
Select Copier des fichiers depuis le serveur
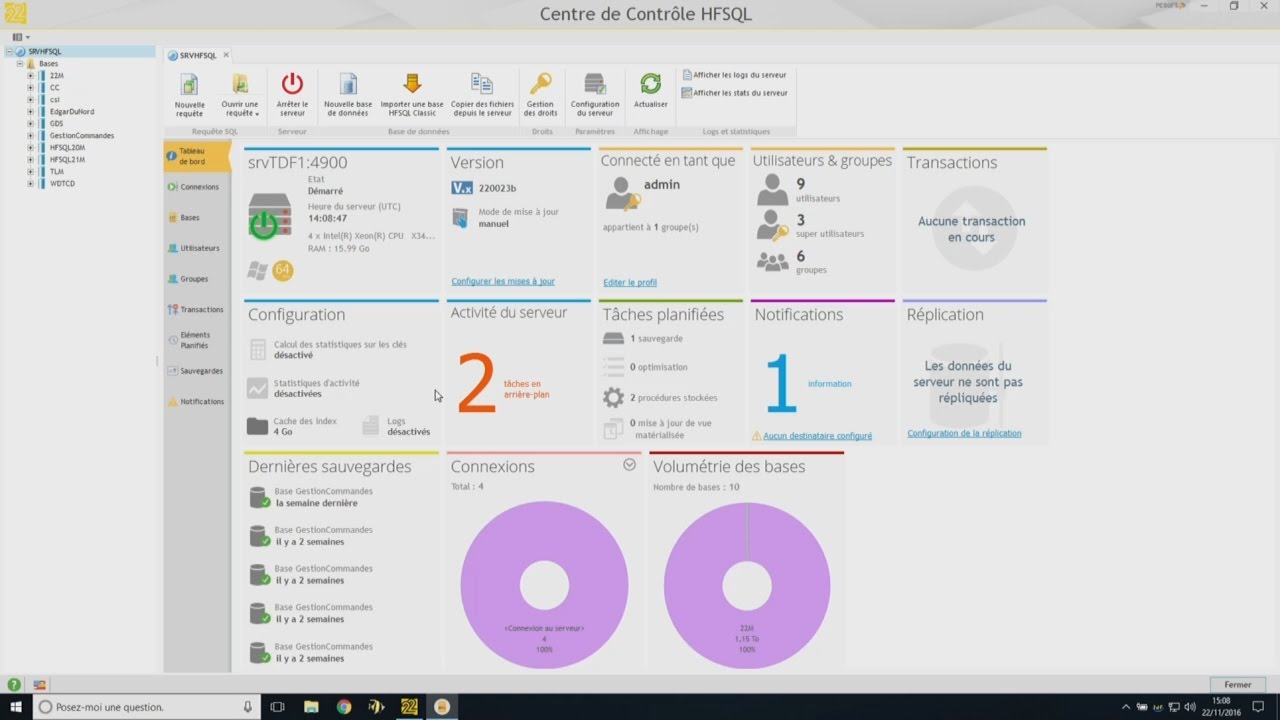[482, 95]
